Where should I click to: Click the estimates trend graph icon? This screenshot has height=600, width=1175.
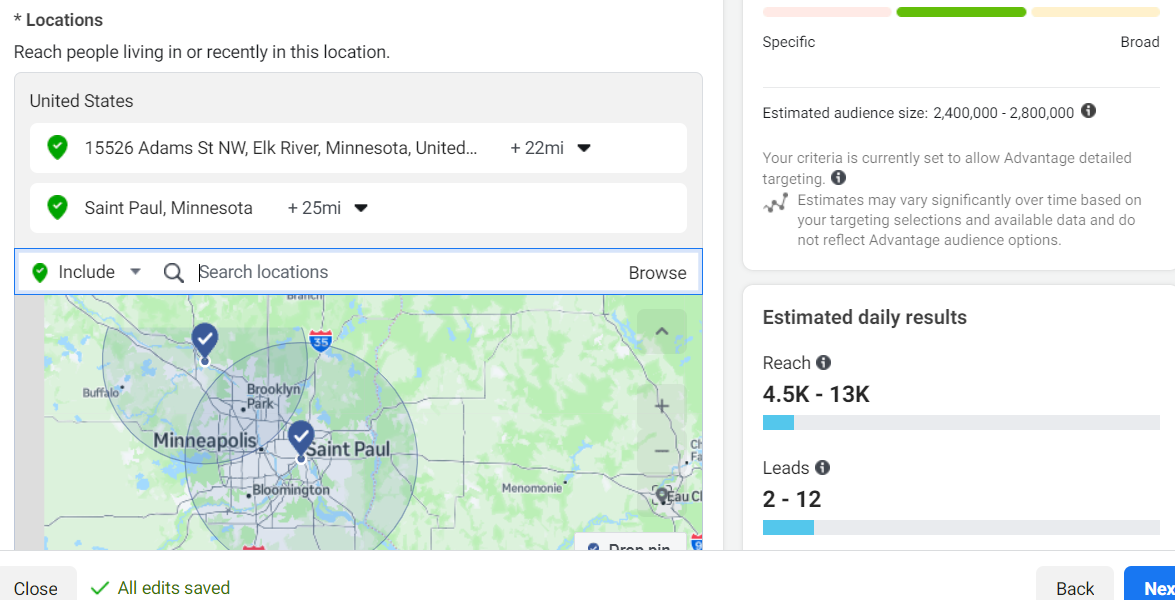(776, 202)
